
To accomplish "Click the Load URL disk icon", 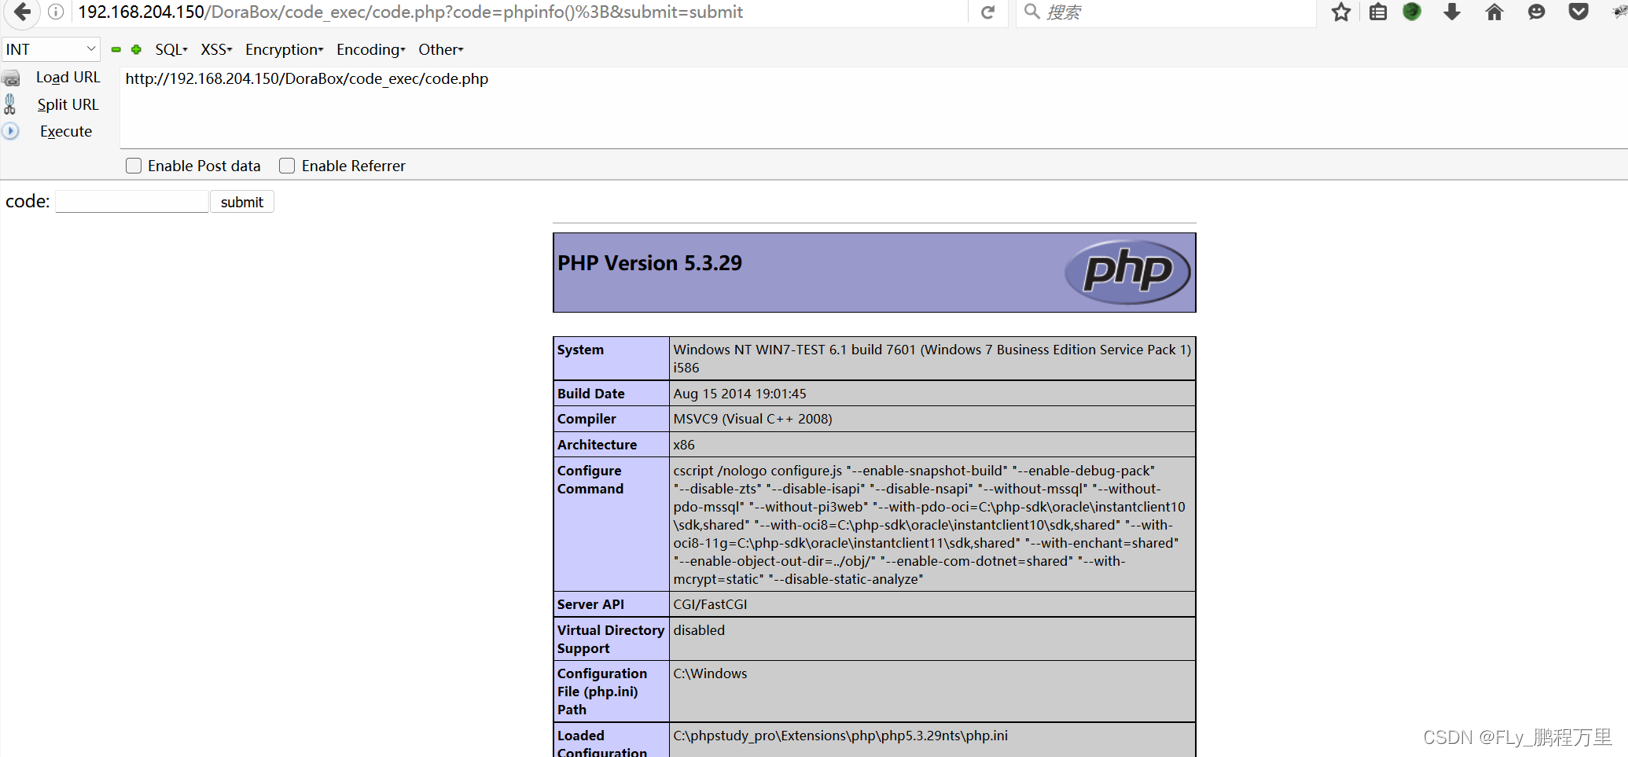I will click(x=11, y=78).
